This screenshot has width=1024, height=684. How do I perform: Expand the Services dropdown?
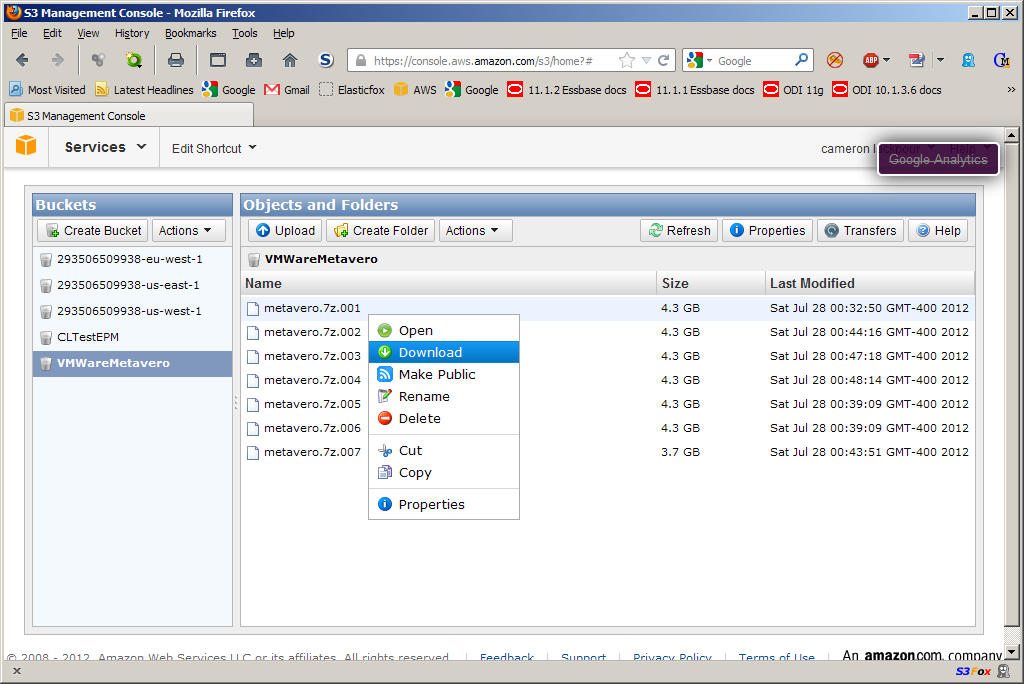[104, 147]
